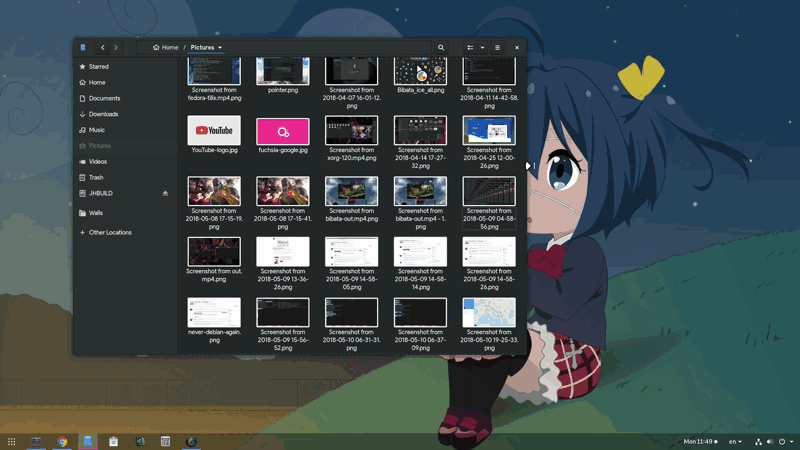Open Trash from the sidebar
This screenshot has height=450, width=800.
tap(96, 177)
